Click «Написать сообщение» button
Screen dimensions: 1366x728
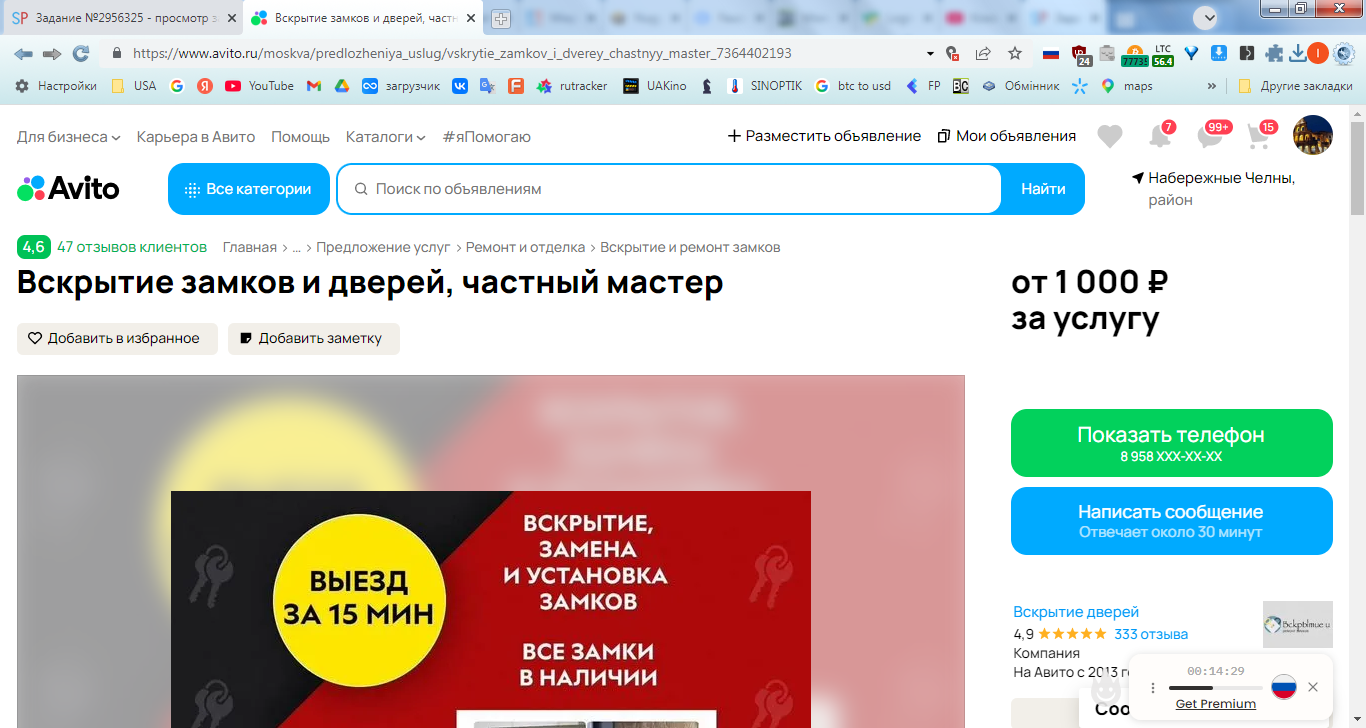point(1172,521)
